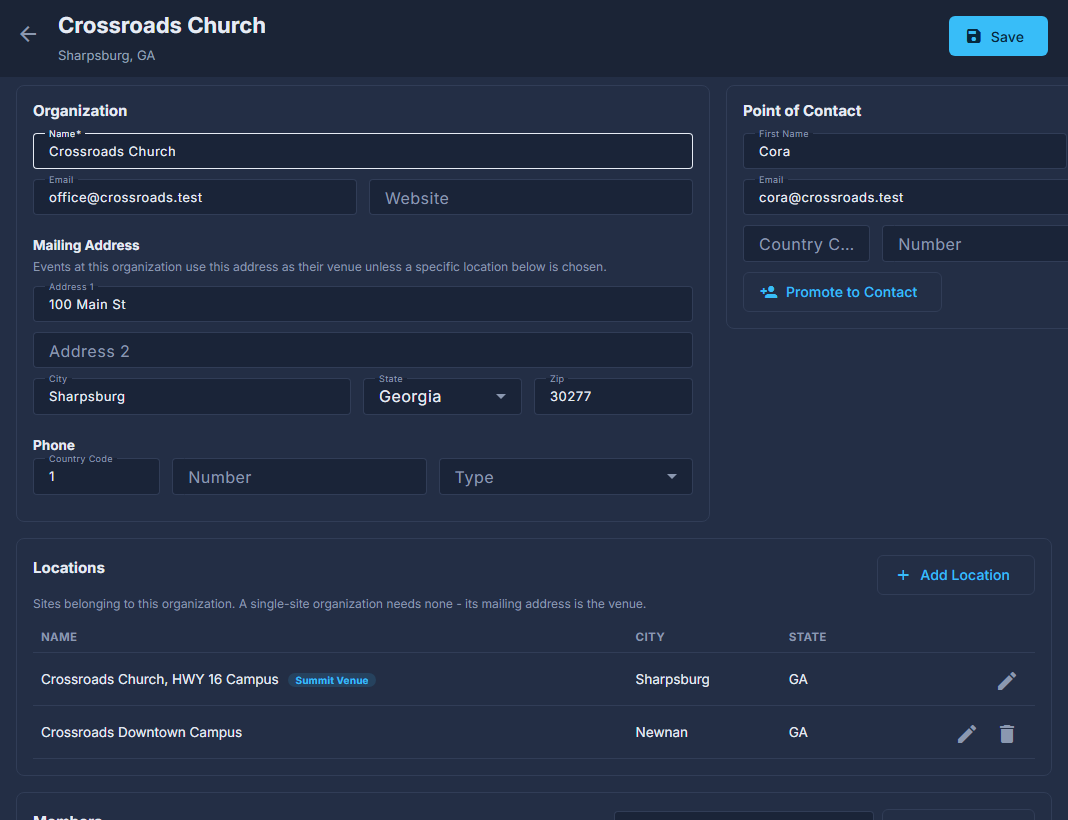Click into the Address 2 field
The height and width of the screenshot is (820, 1068).
[362, 351]
